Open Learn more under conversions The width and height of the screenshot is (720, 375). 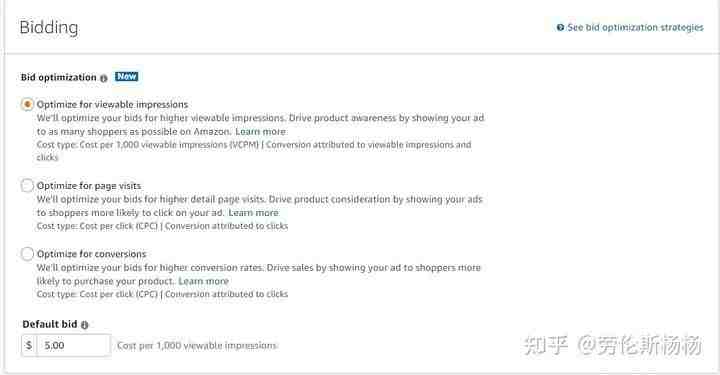pyautogui.click(x=203, y=281)
